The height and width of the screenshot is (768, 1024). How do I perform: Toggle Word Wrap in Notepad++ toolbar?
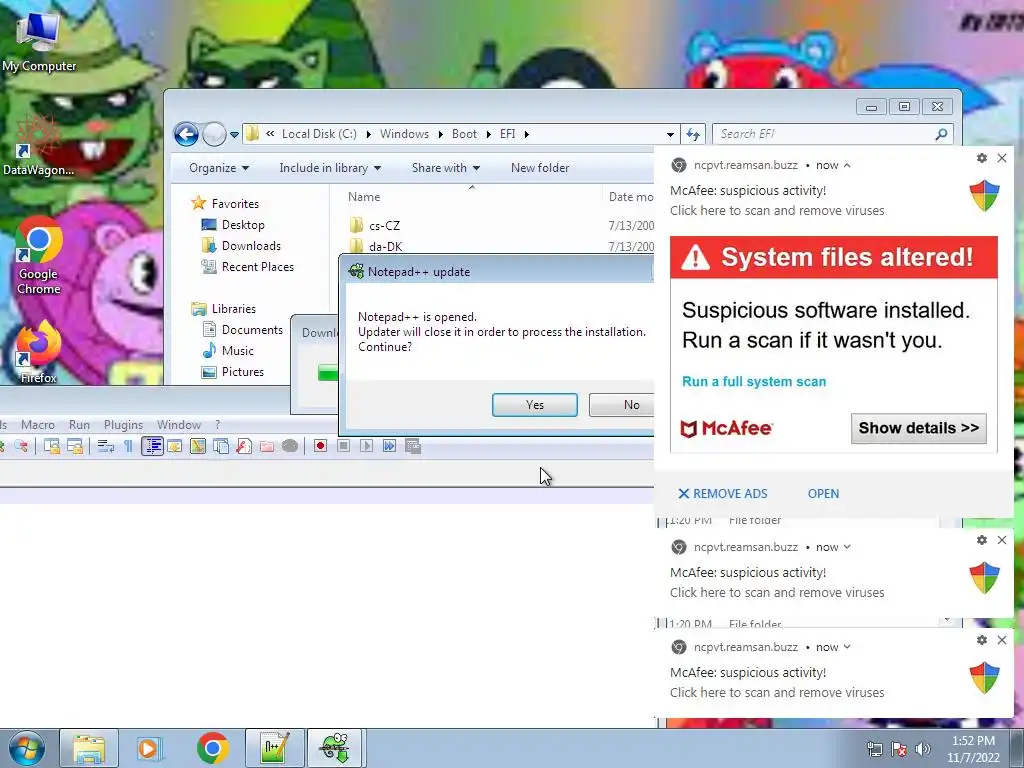click(106, 447)
